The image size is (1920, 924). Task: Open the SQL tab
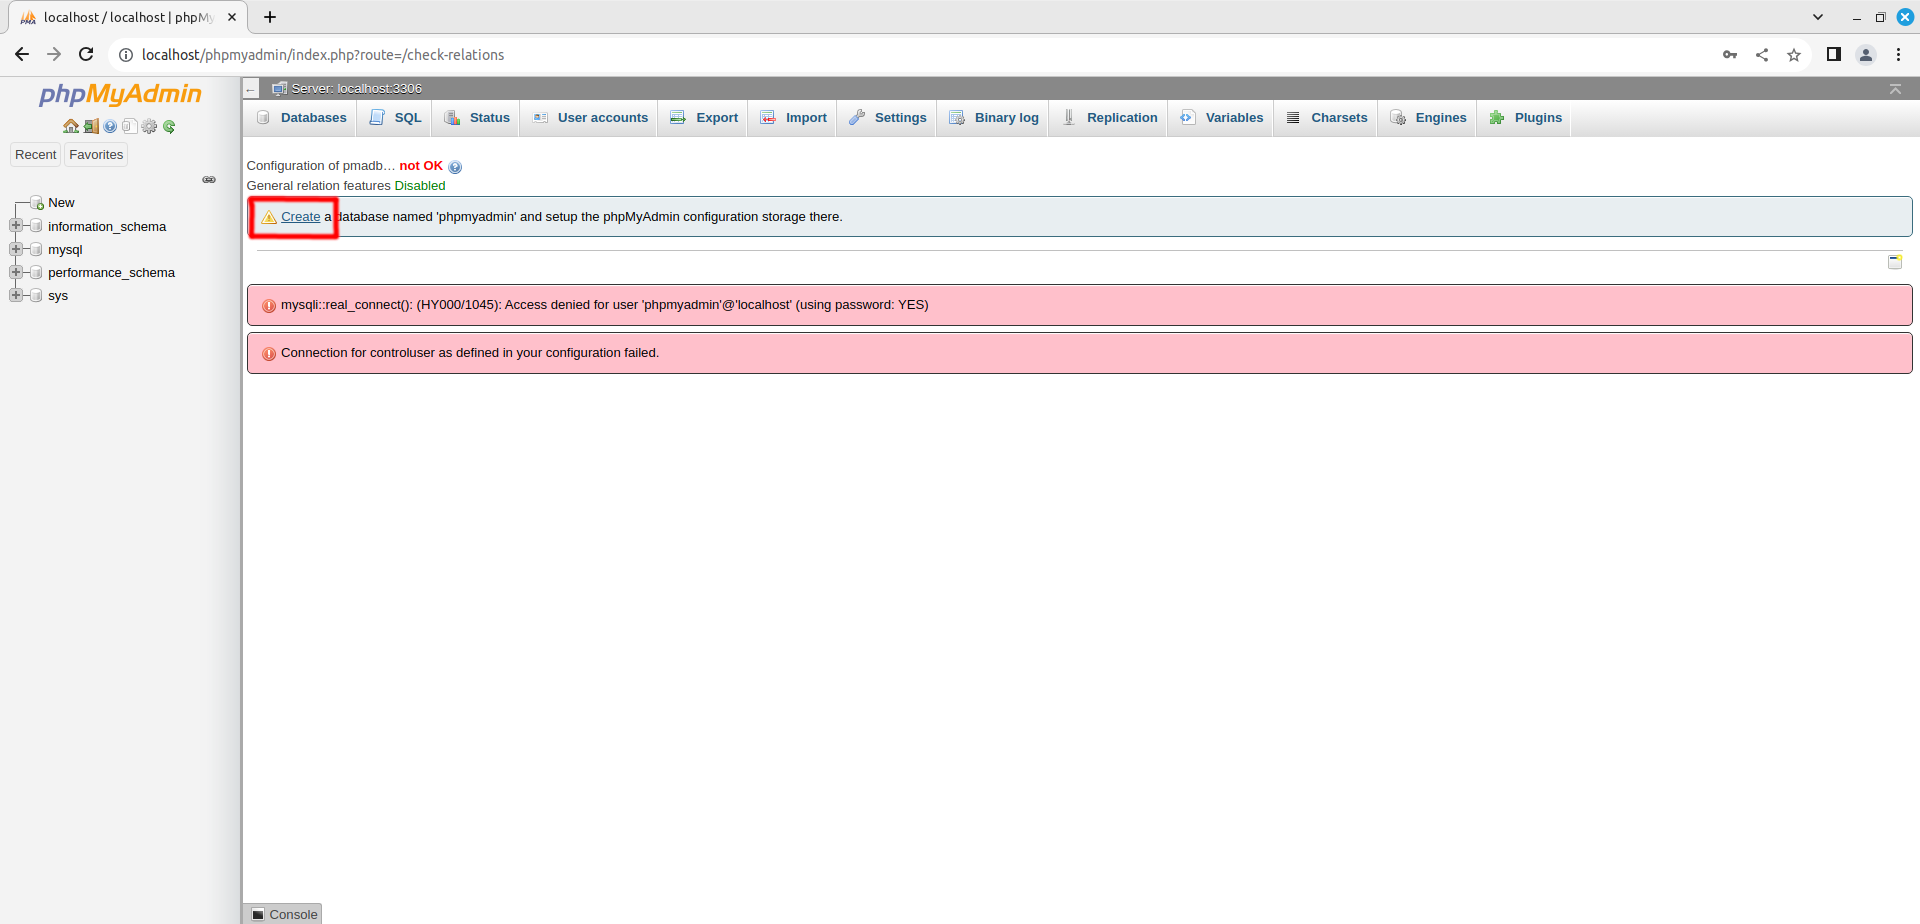[395, 118]
